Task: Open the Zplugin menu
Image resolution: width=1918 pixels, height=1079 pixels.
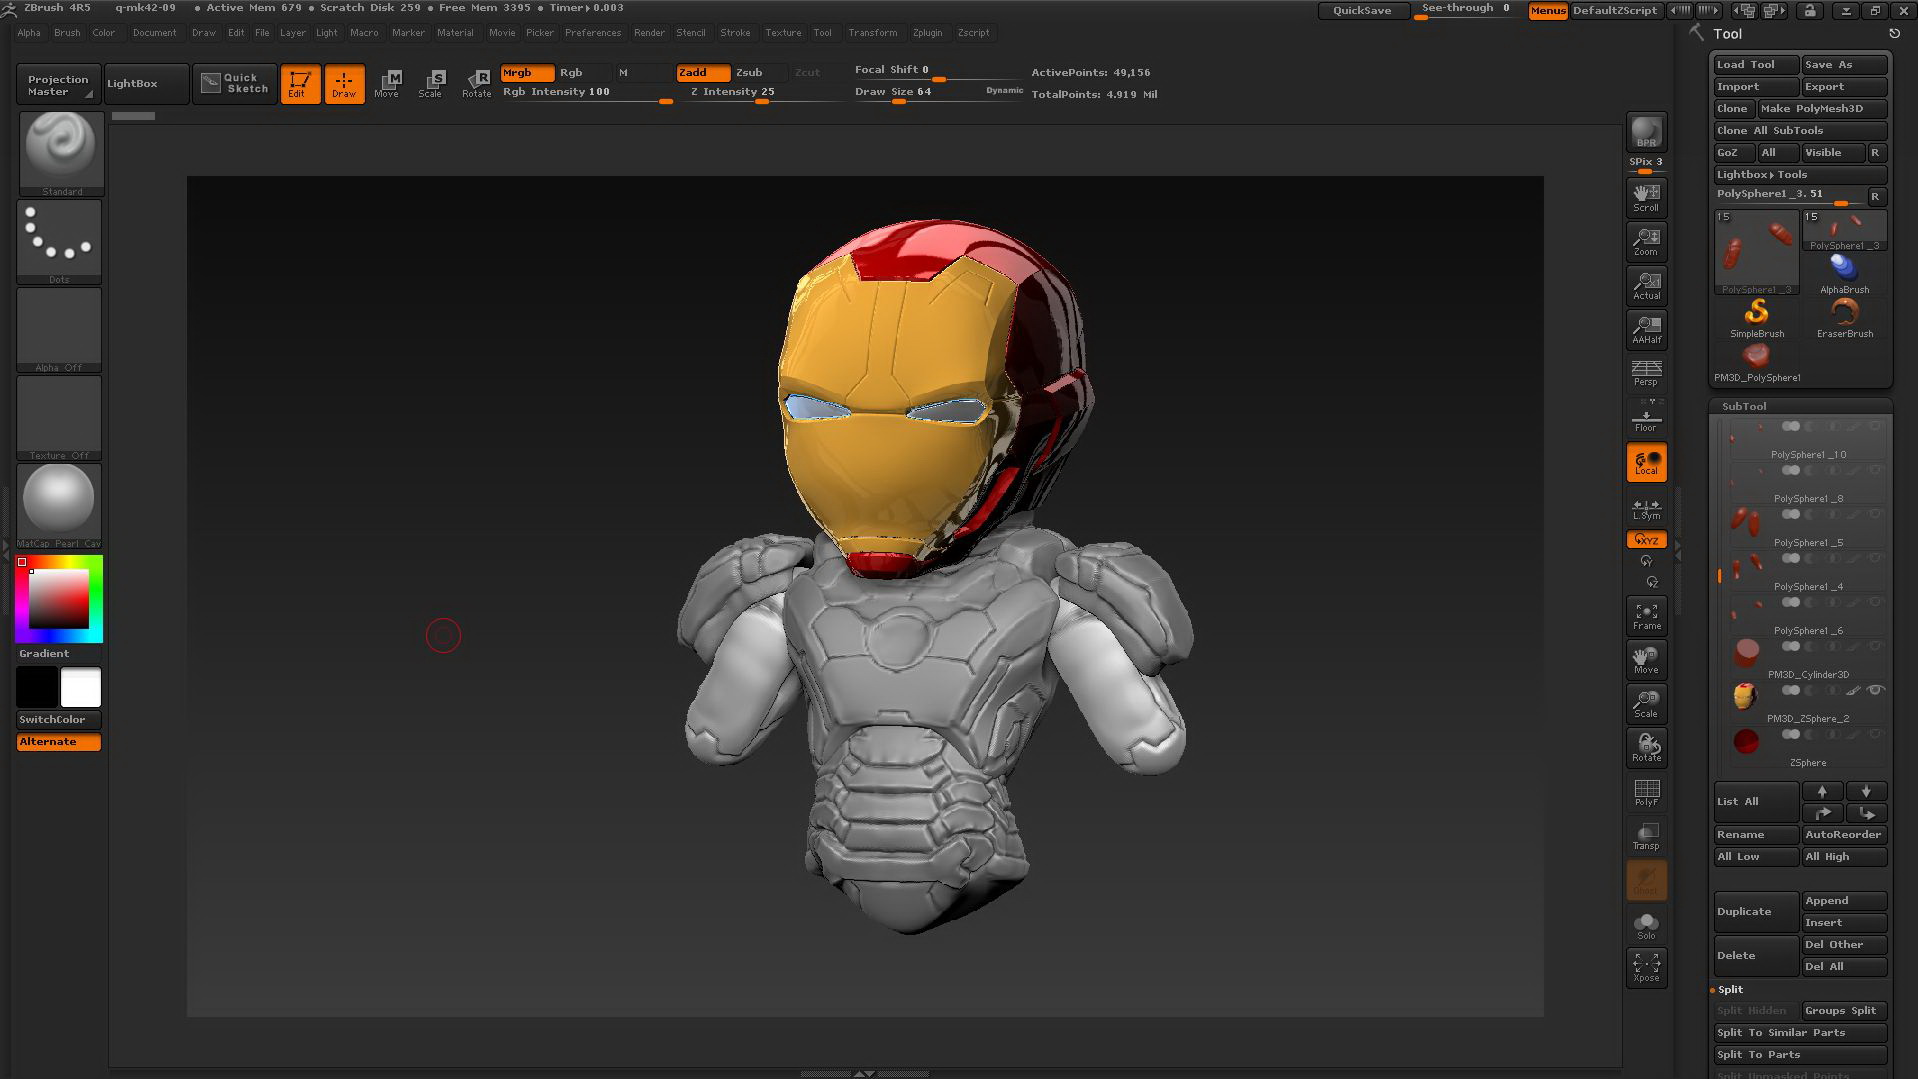Action: coord(927,33)
